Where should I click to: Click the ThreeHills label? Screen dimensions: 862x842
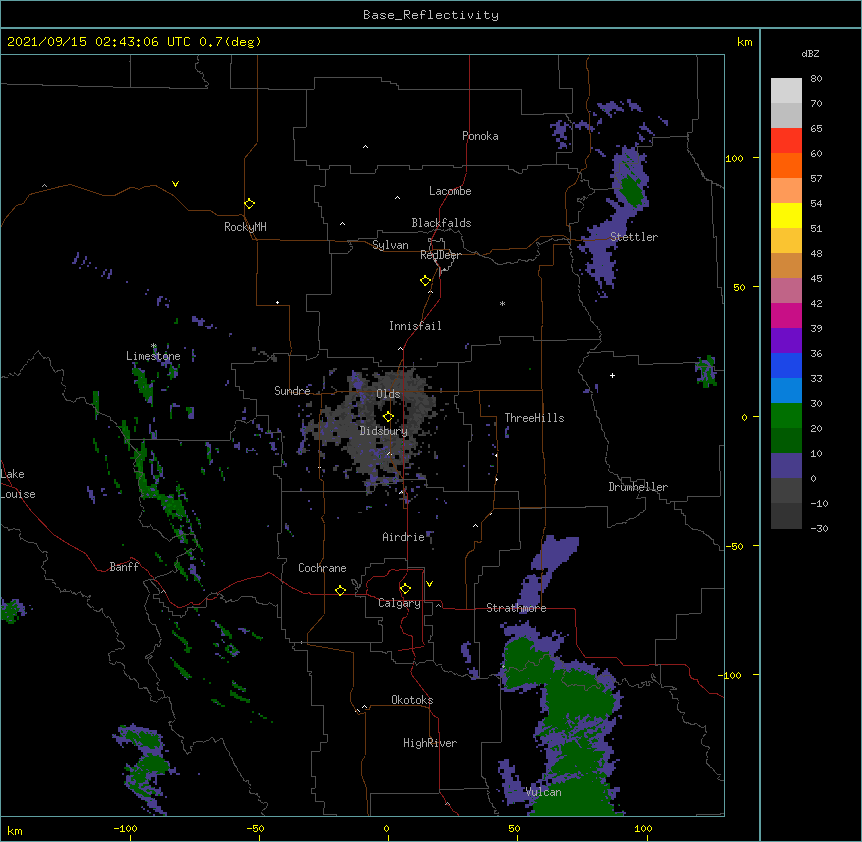pos(534,418)
